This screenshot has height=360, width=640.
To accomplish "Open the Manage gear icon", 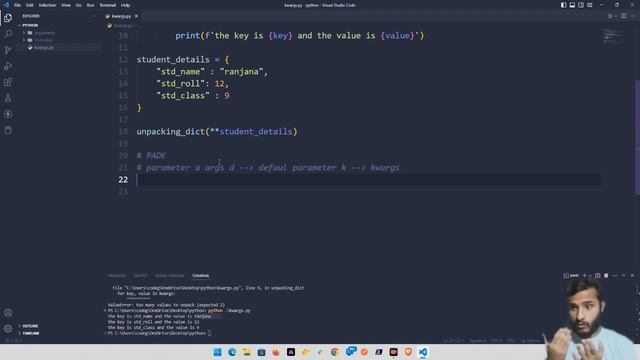I will click(x=8, y=328).
